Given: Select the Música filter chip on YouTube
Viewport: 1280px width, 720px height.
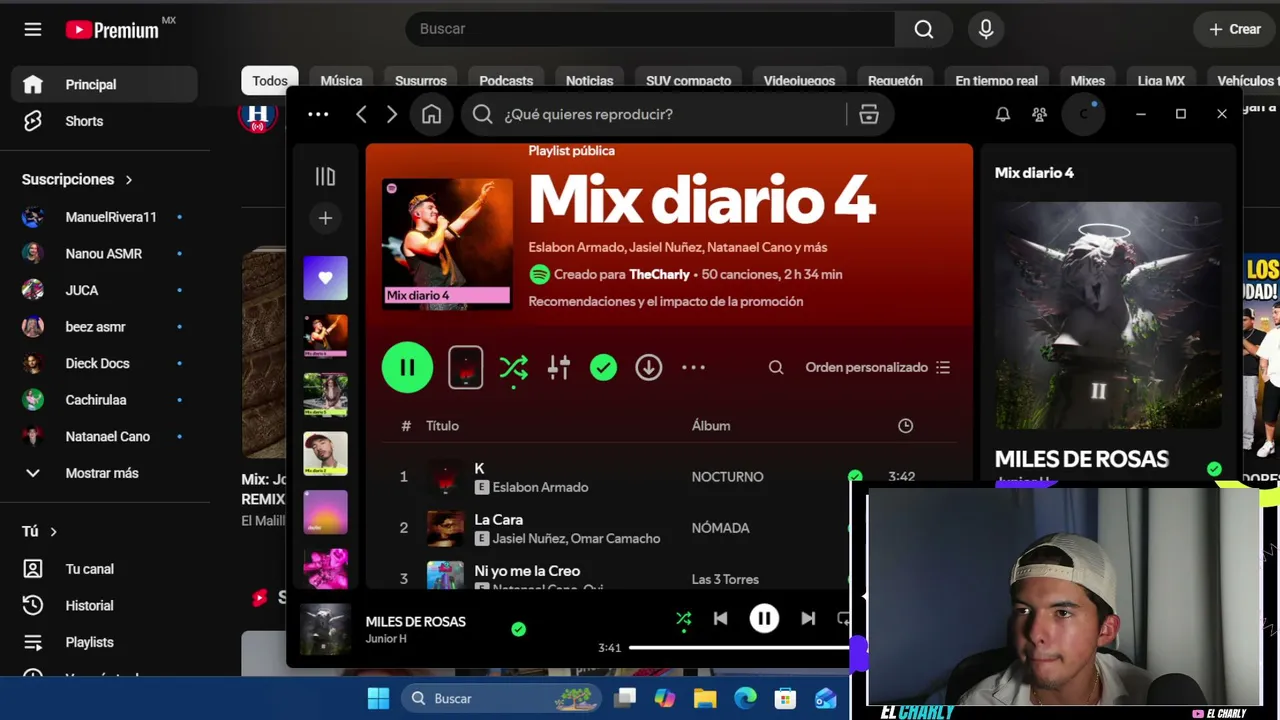Looking at the screenshot, I should 341,81.
